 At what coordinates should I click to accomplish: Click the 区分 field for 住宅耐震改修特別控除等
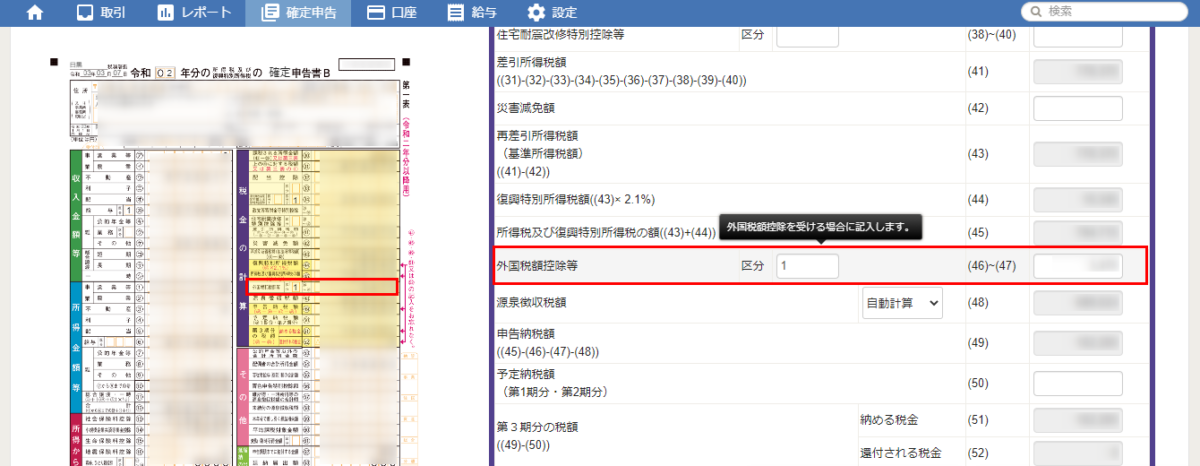click(807, 34)
